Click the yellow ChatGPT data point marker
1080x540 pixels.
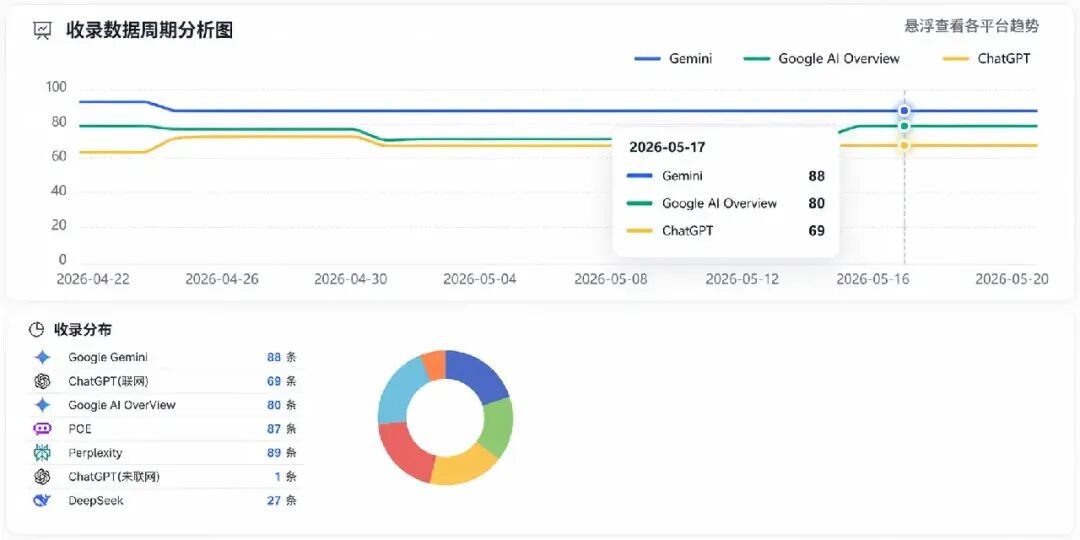(x=904, y=145)
